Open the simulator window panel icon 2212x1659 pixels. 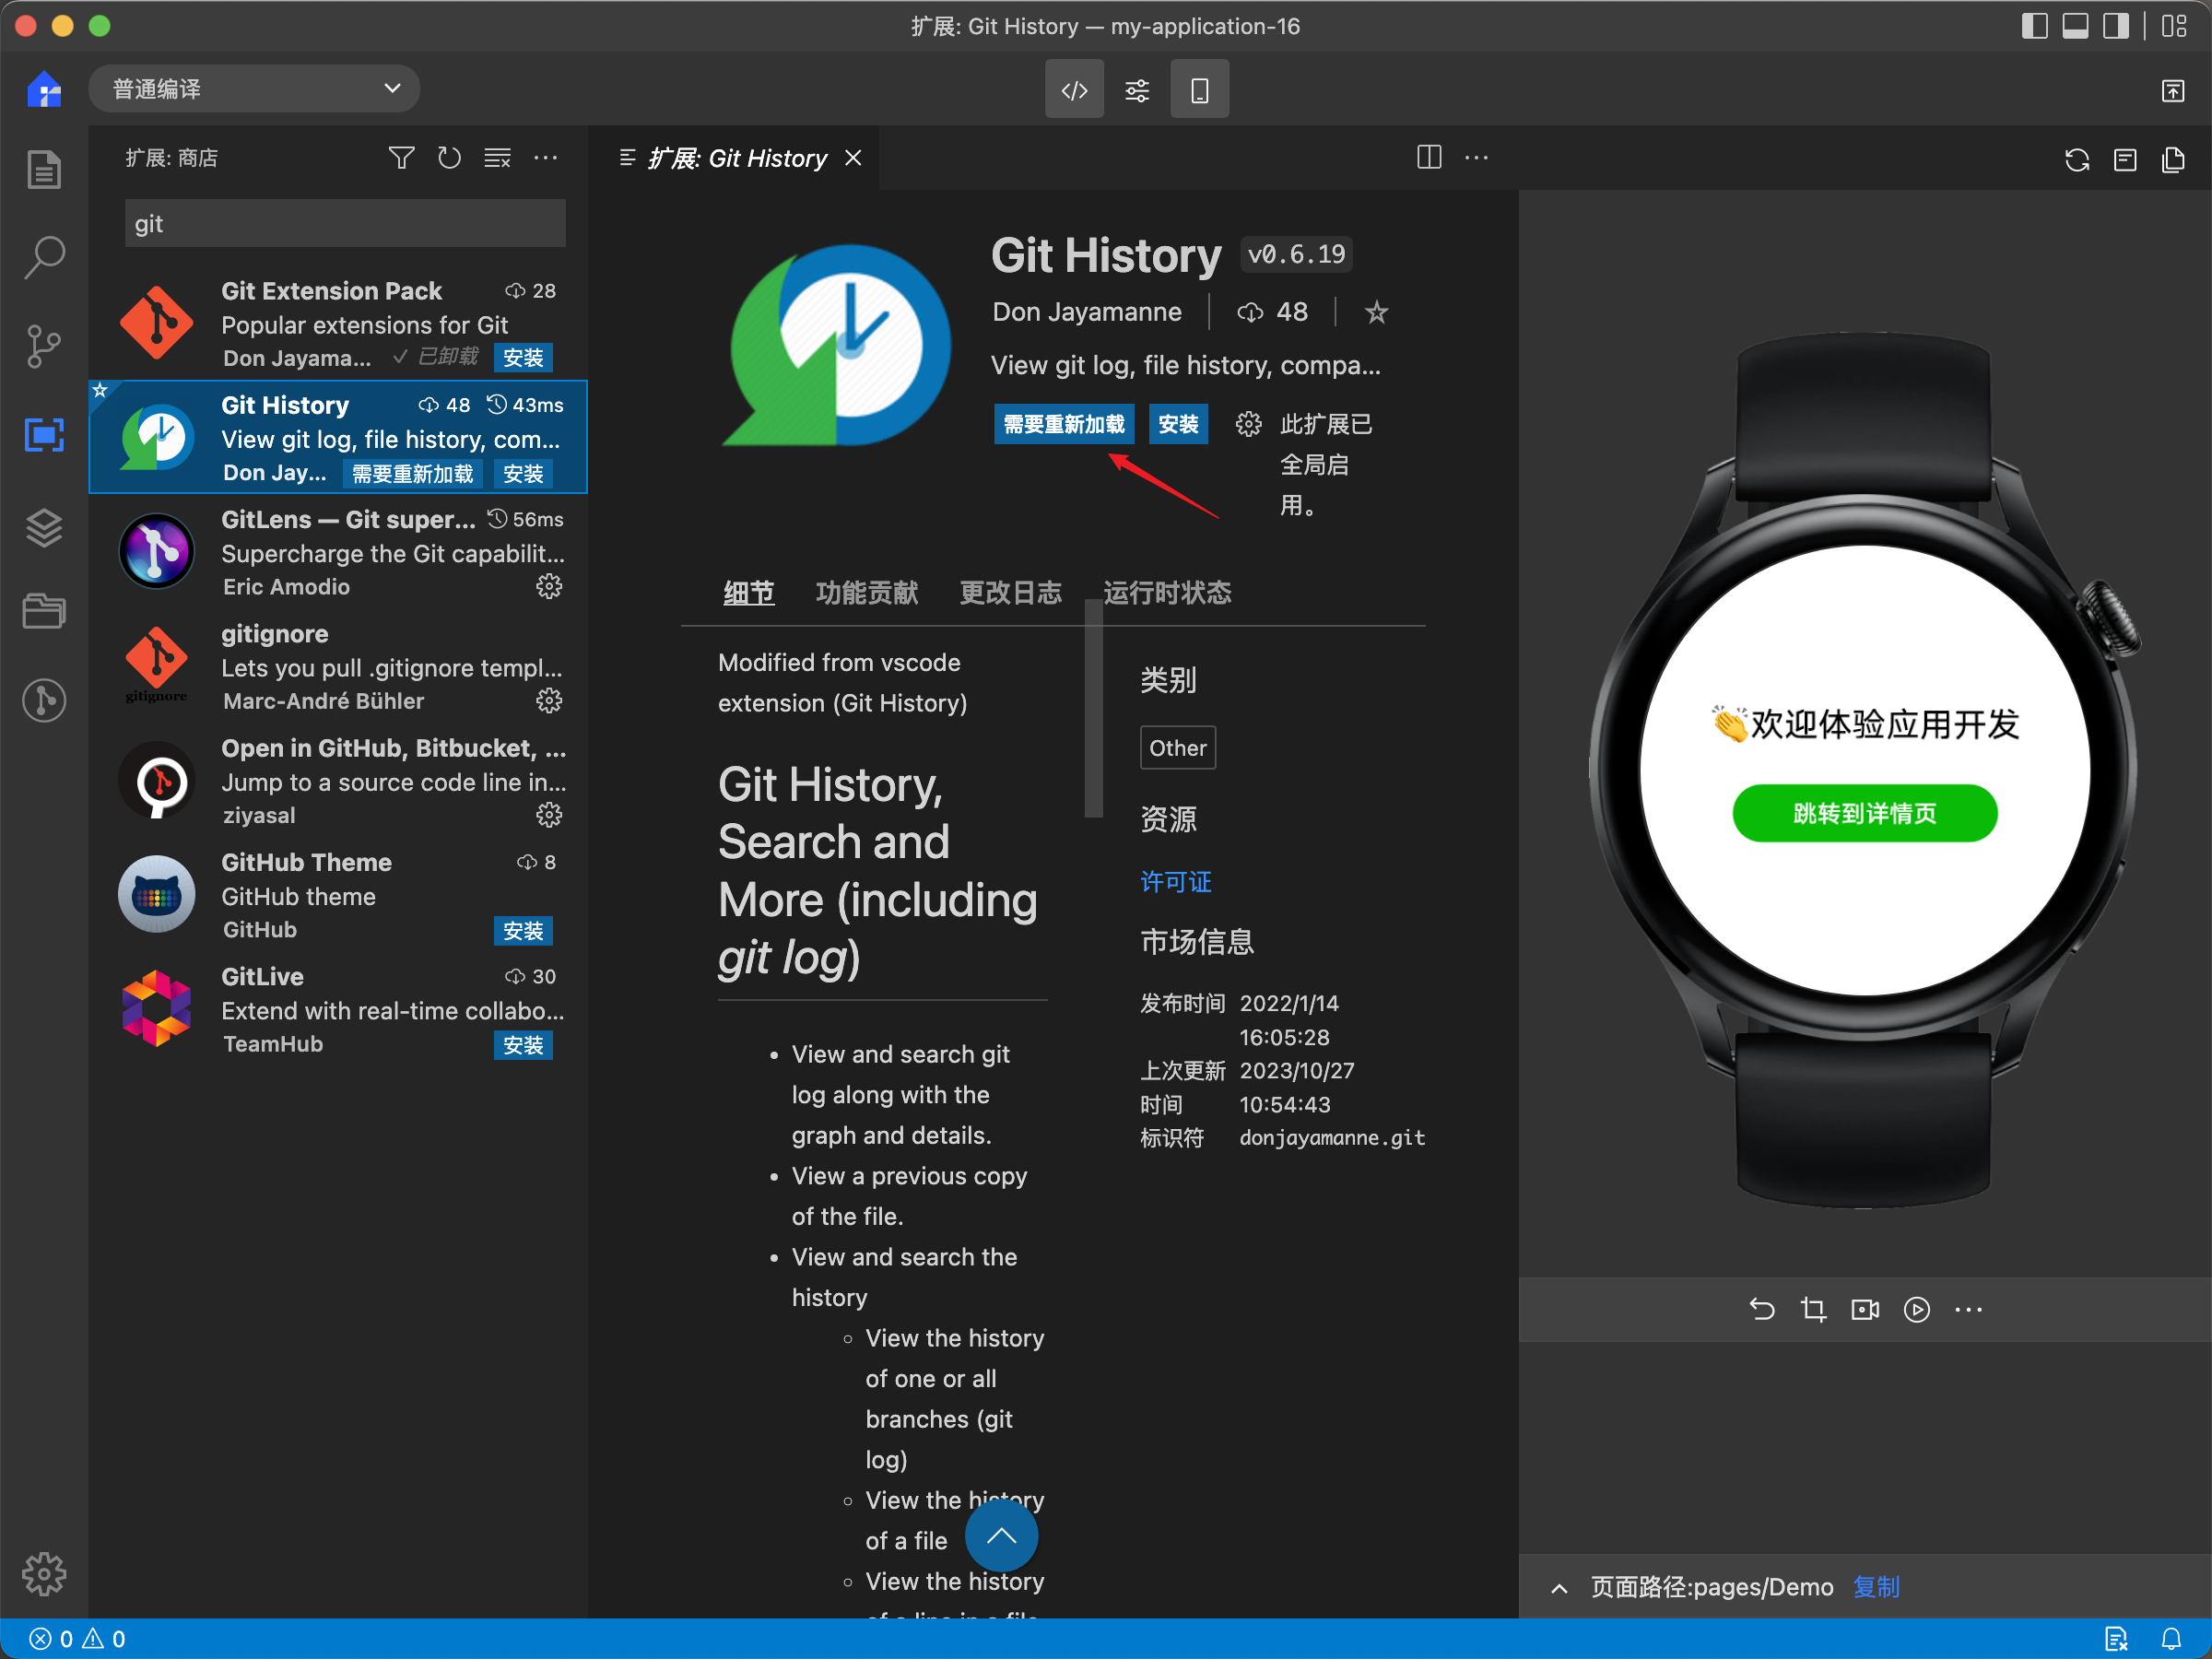2125,160
